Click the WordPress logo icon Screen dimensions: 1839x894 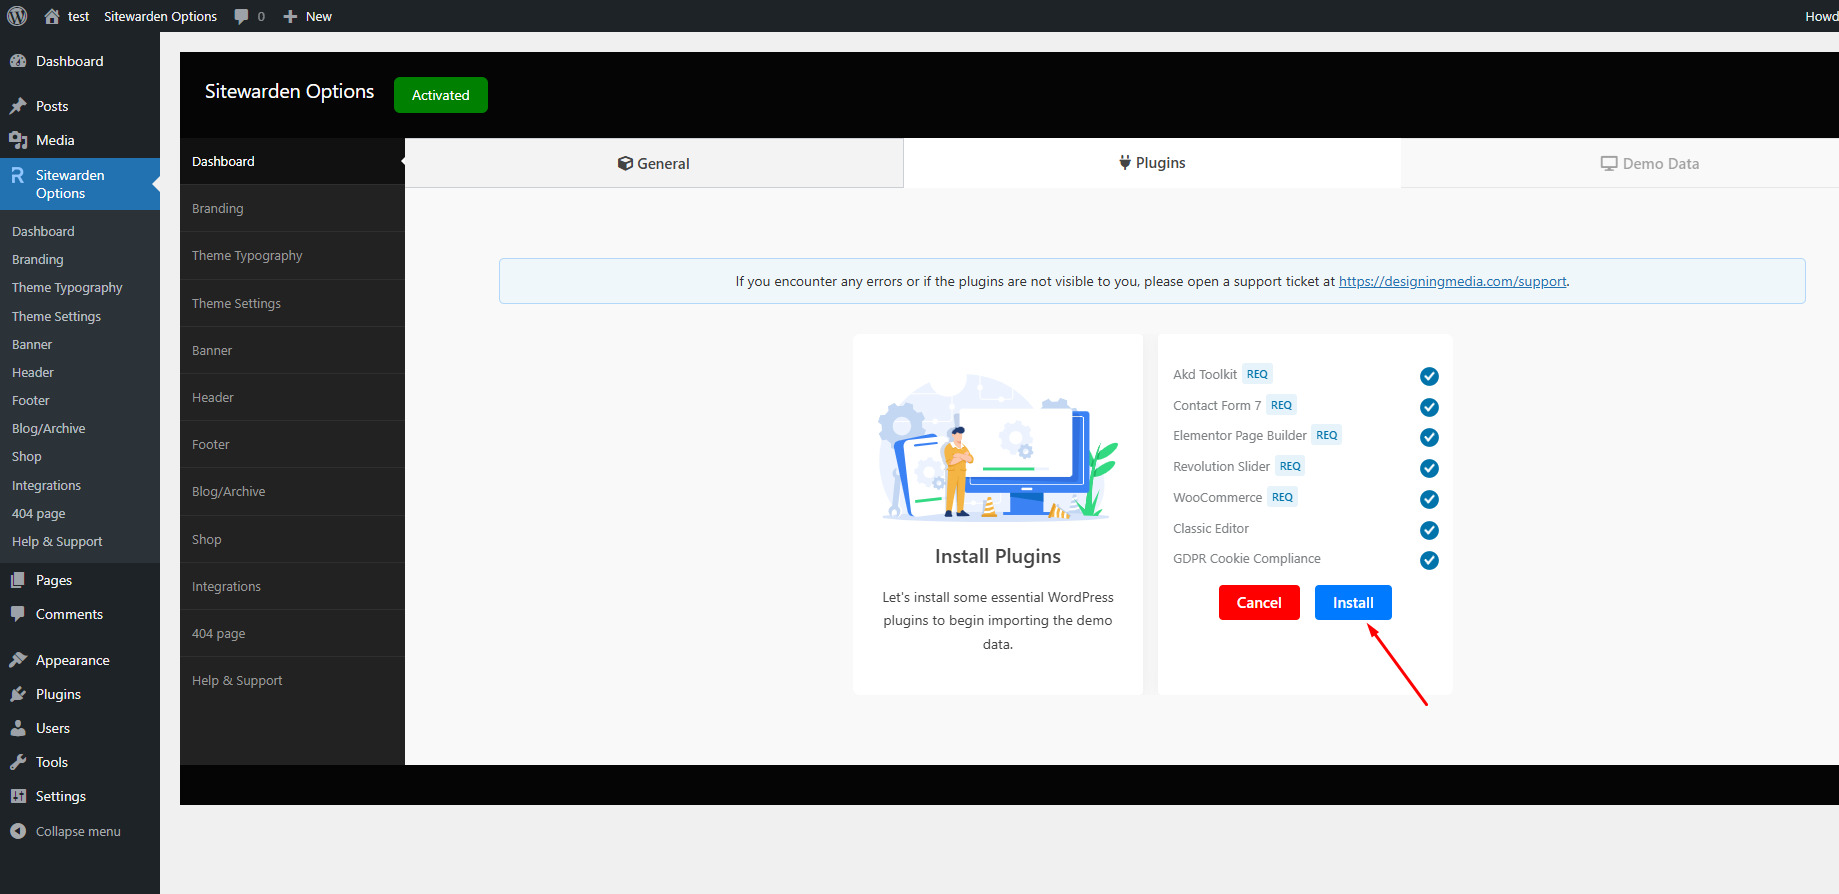(17, 16)
